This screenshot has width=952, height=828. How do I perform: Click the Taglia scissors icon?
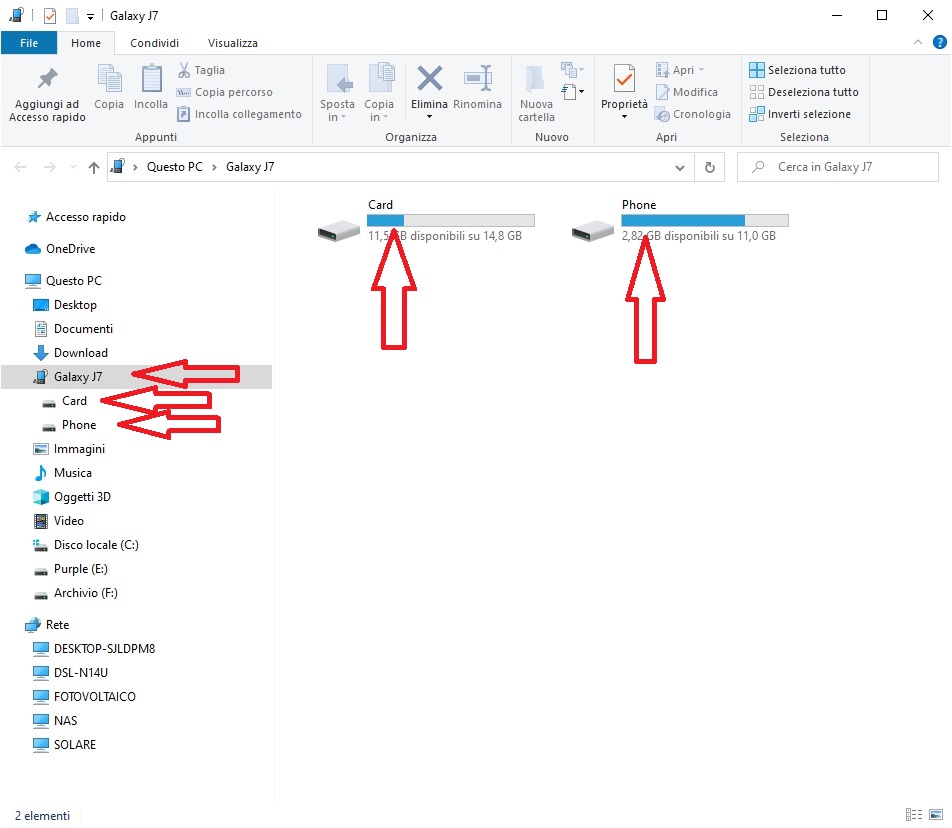pyautogui.click(x=184, y=70)
